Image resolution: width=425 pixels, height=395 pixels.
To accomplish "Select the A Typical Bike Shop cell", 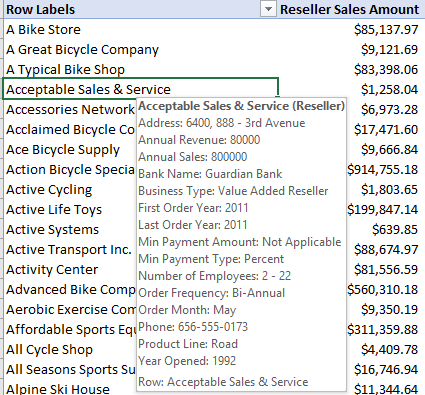I will pos(140,69).
